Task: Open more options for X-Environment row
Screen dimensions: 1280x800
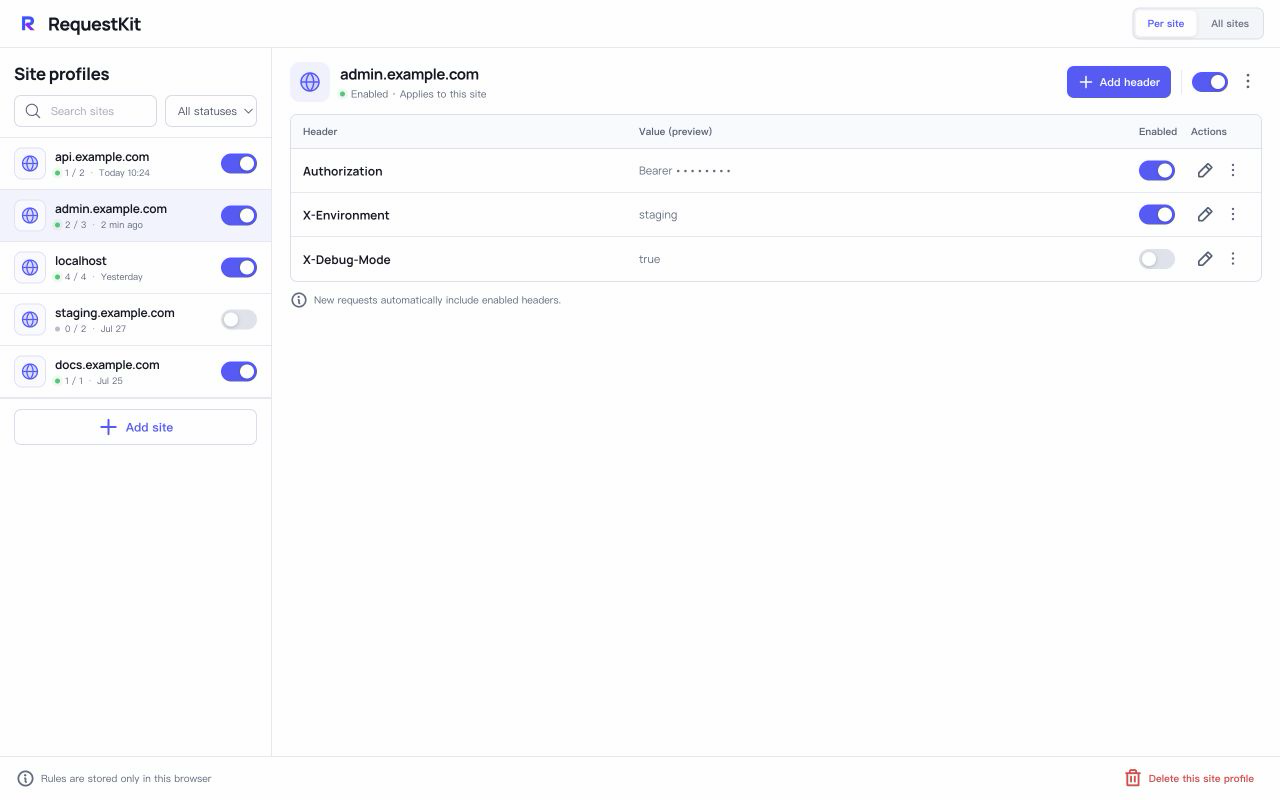Action: tap(1233, 215)
